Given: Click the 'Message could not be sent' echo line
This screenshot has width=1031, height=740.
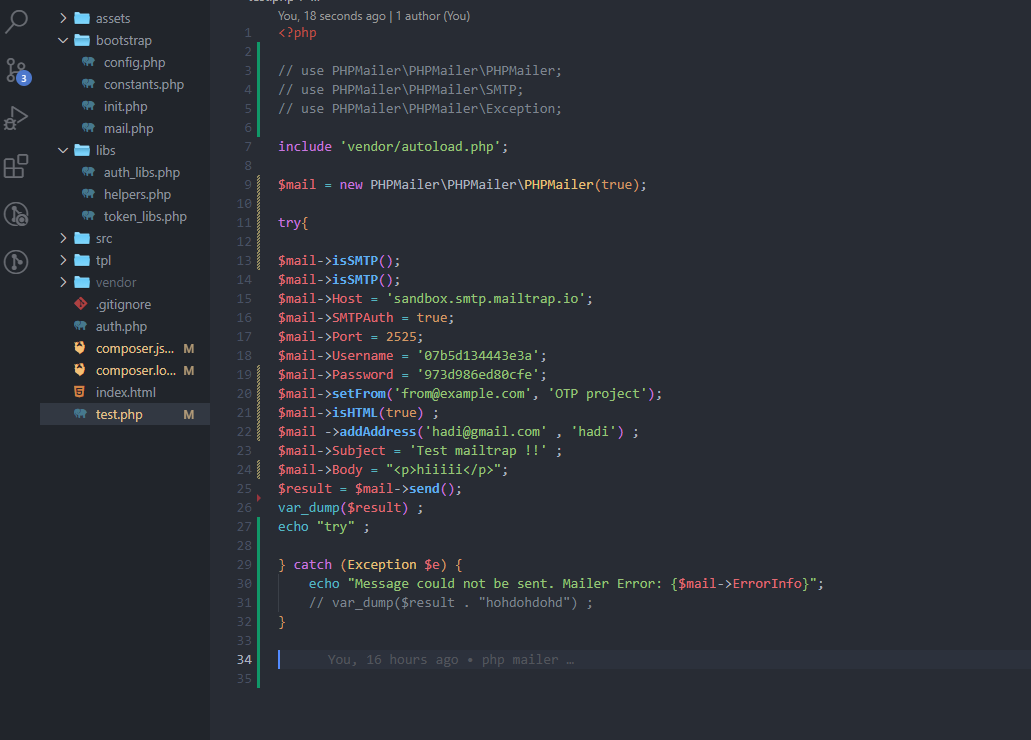Looking at the screenshot, I should pyautogui.click(x=566, y=584).
